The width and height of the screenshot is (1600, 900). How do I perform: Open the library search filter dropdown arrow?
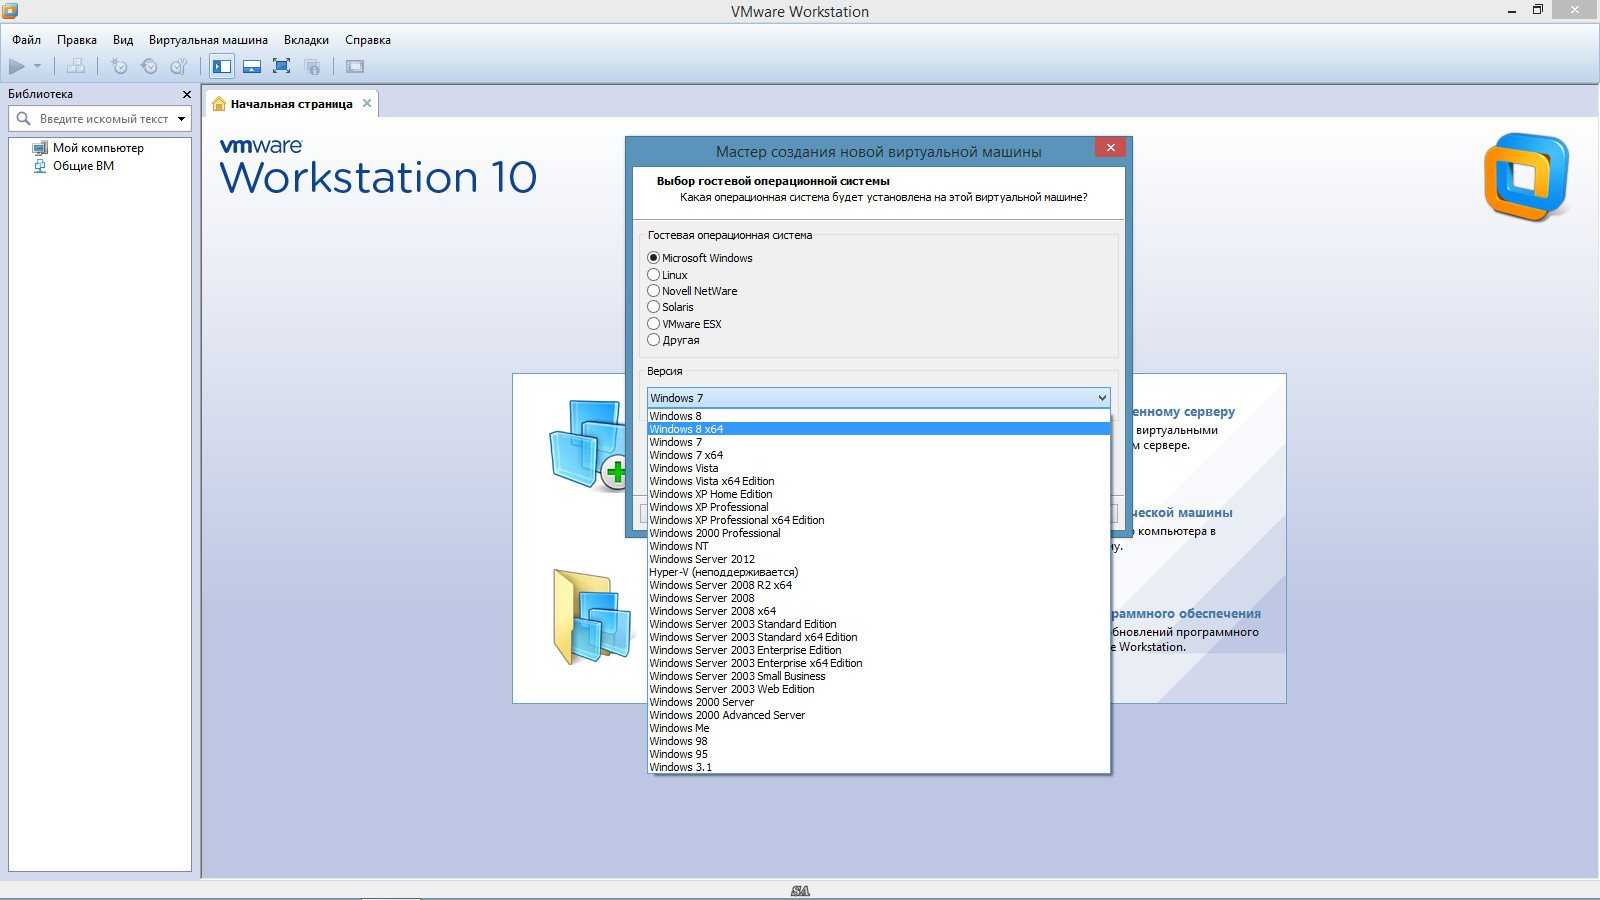tap(181, 119)
